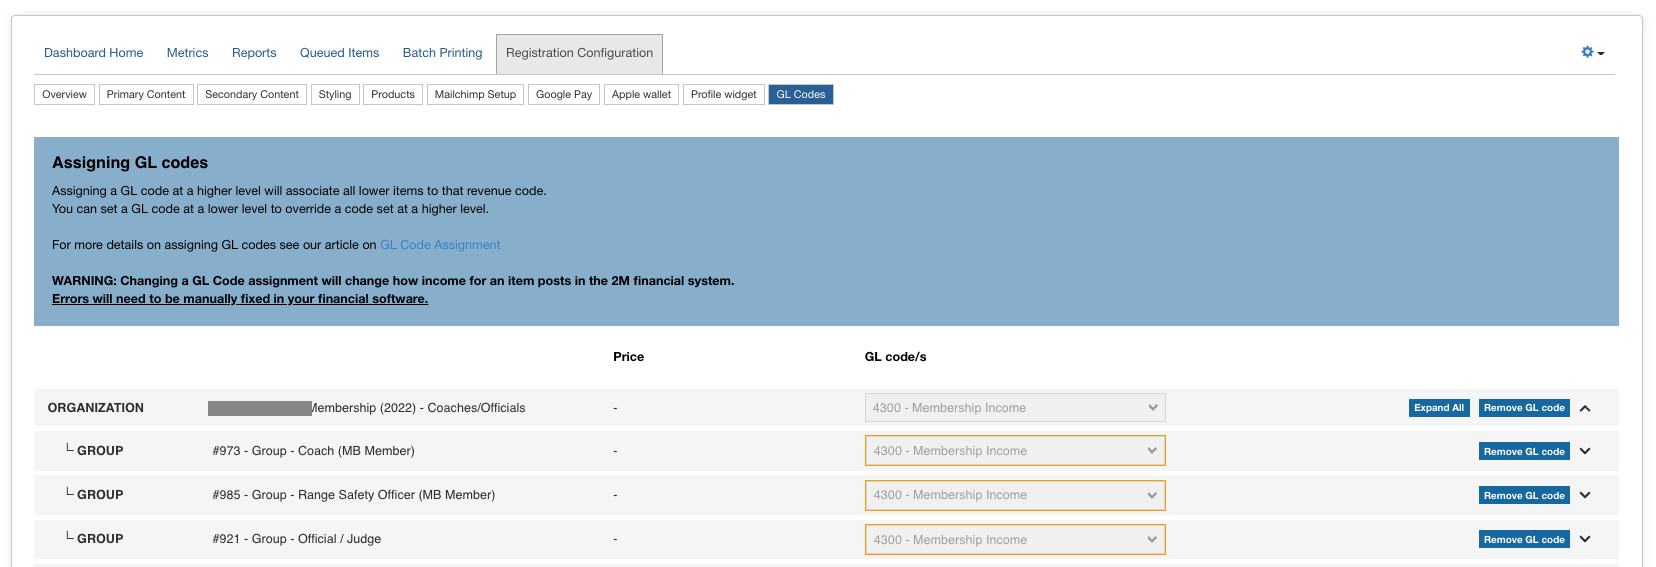Viewport: 1656px width, 567px height.
Task: Open GL code dropdown for Organization row
Action: [x=1014, y=408]
